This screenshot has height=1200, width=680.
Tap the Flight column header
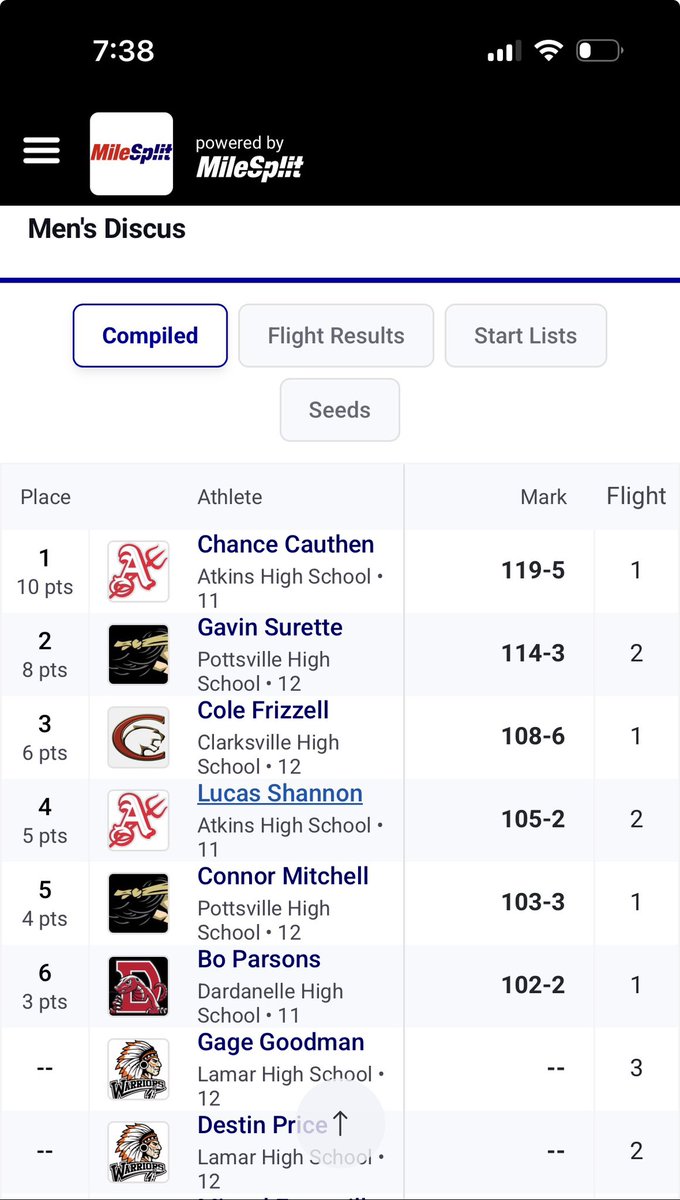click(636, 496)
